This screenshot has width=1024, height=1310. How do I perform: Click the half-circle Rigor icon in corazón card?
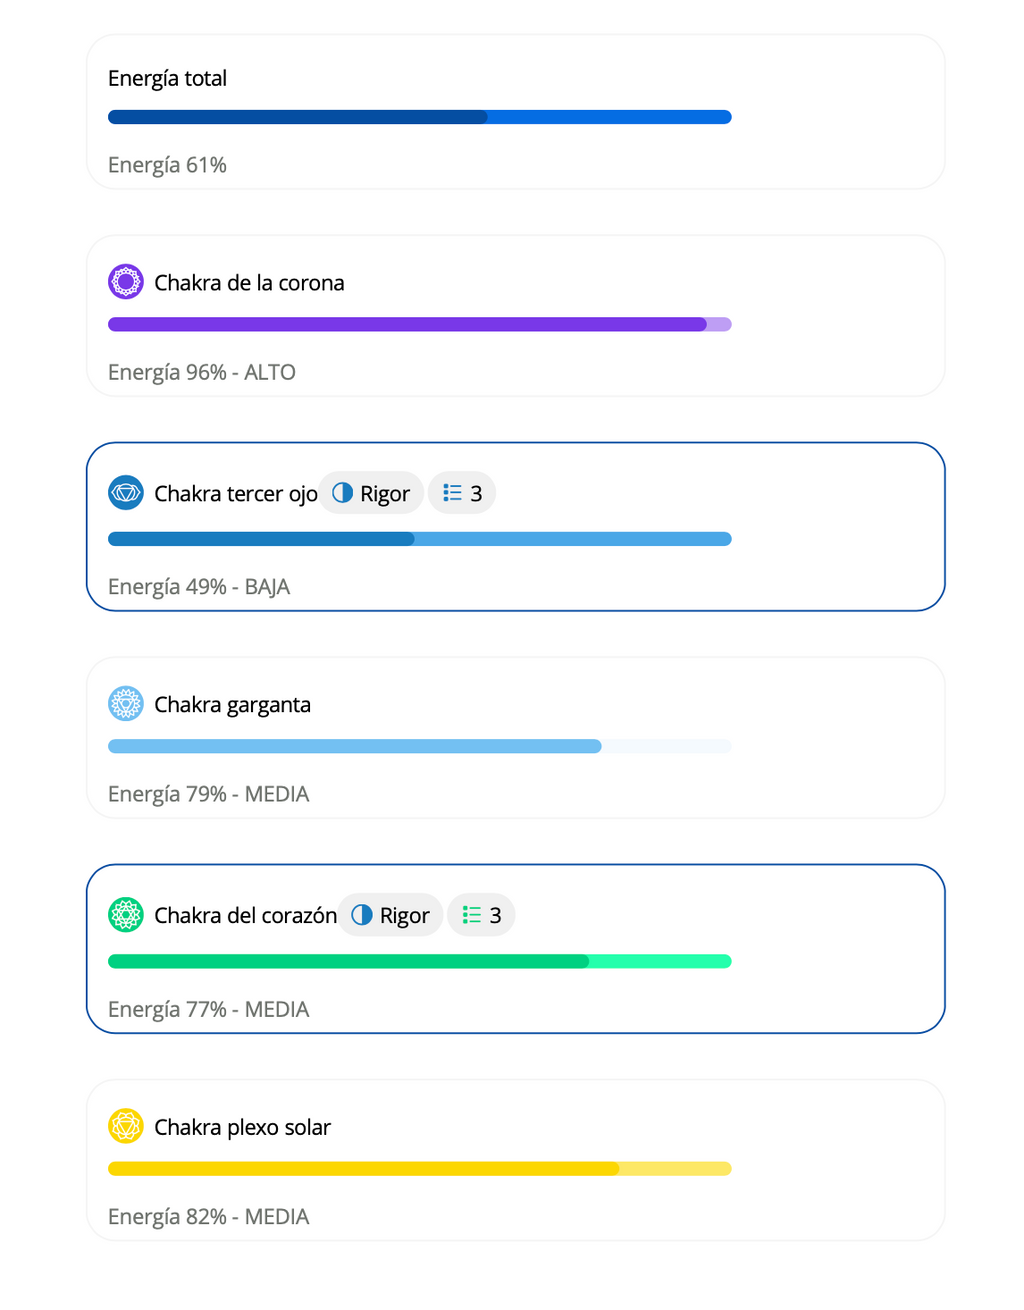[x=362, y=915]
